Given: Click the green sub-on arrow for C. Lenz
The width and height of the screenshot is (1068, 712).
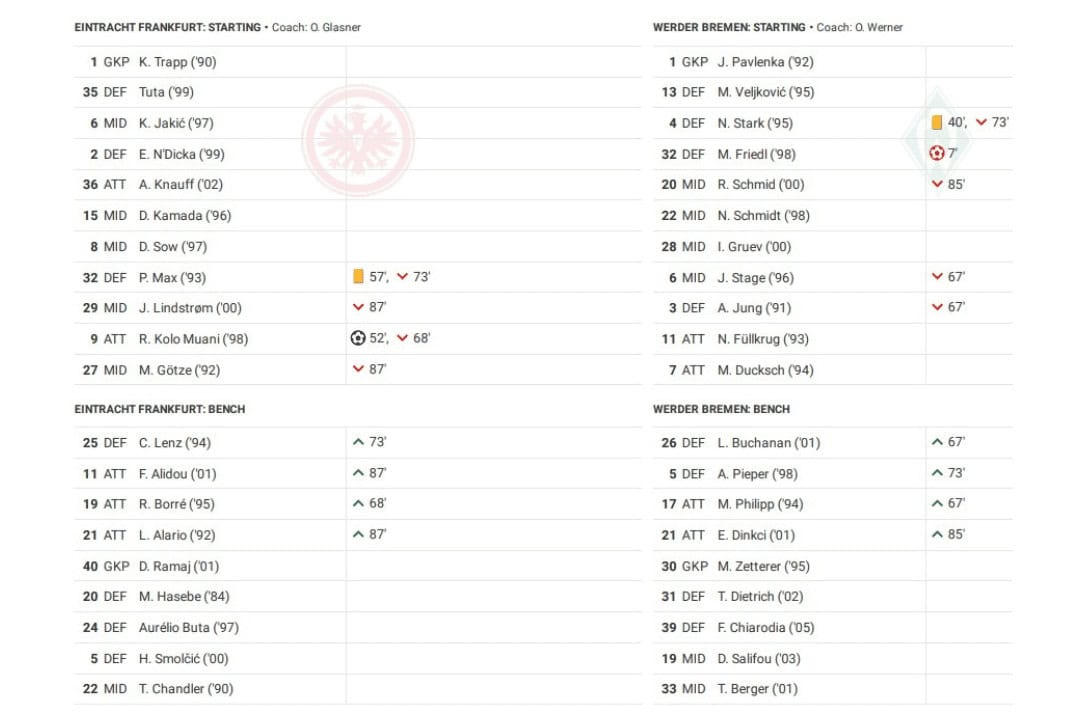Looking at the screenshot, I should click(358, 442).
